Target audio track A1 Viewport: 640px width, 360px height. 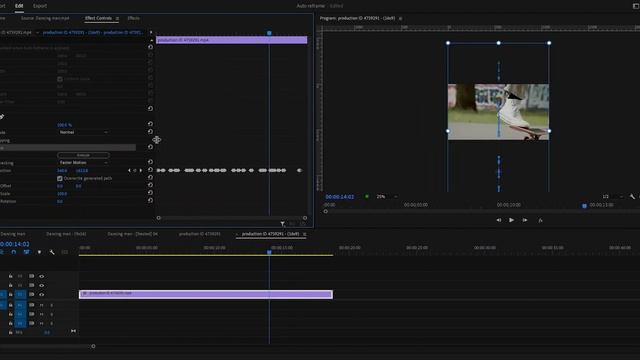coord(20,305)
